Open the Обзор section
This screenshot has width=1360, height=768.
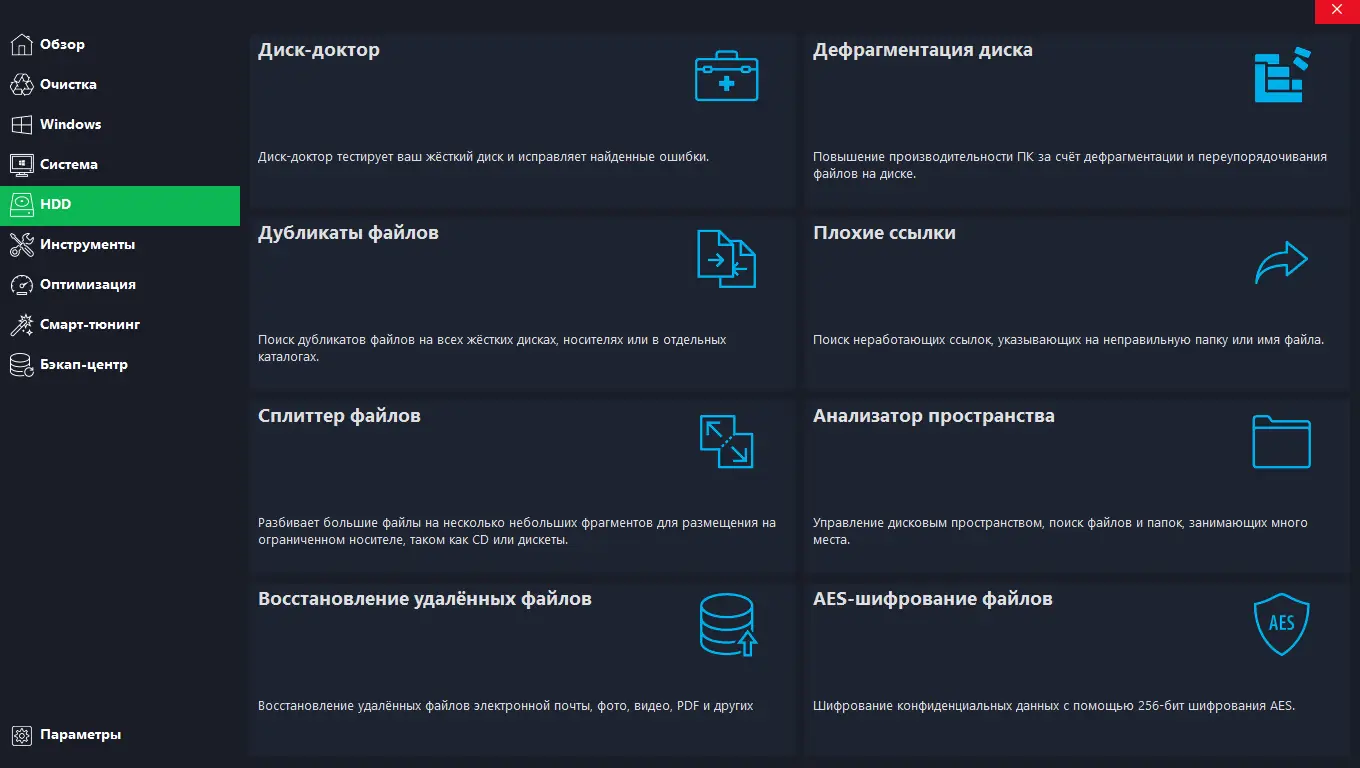click(120, 44)
